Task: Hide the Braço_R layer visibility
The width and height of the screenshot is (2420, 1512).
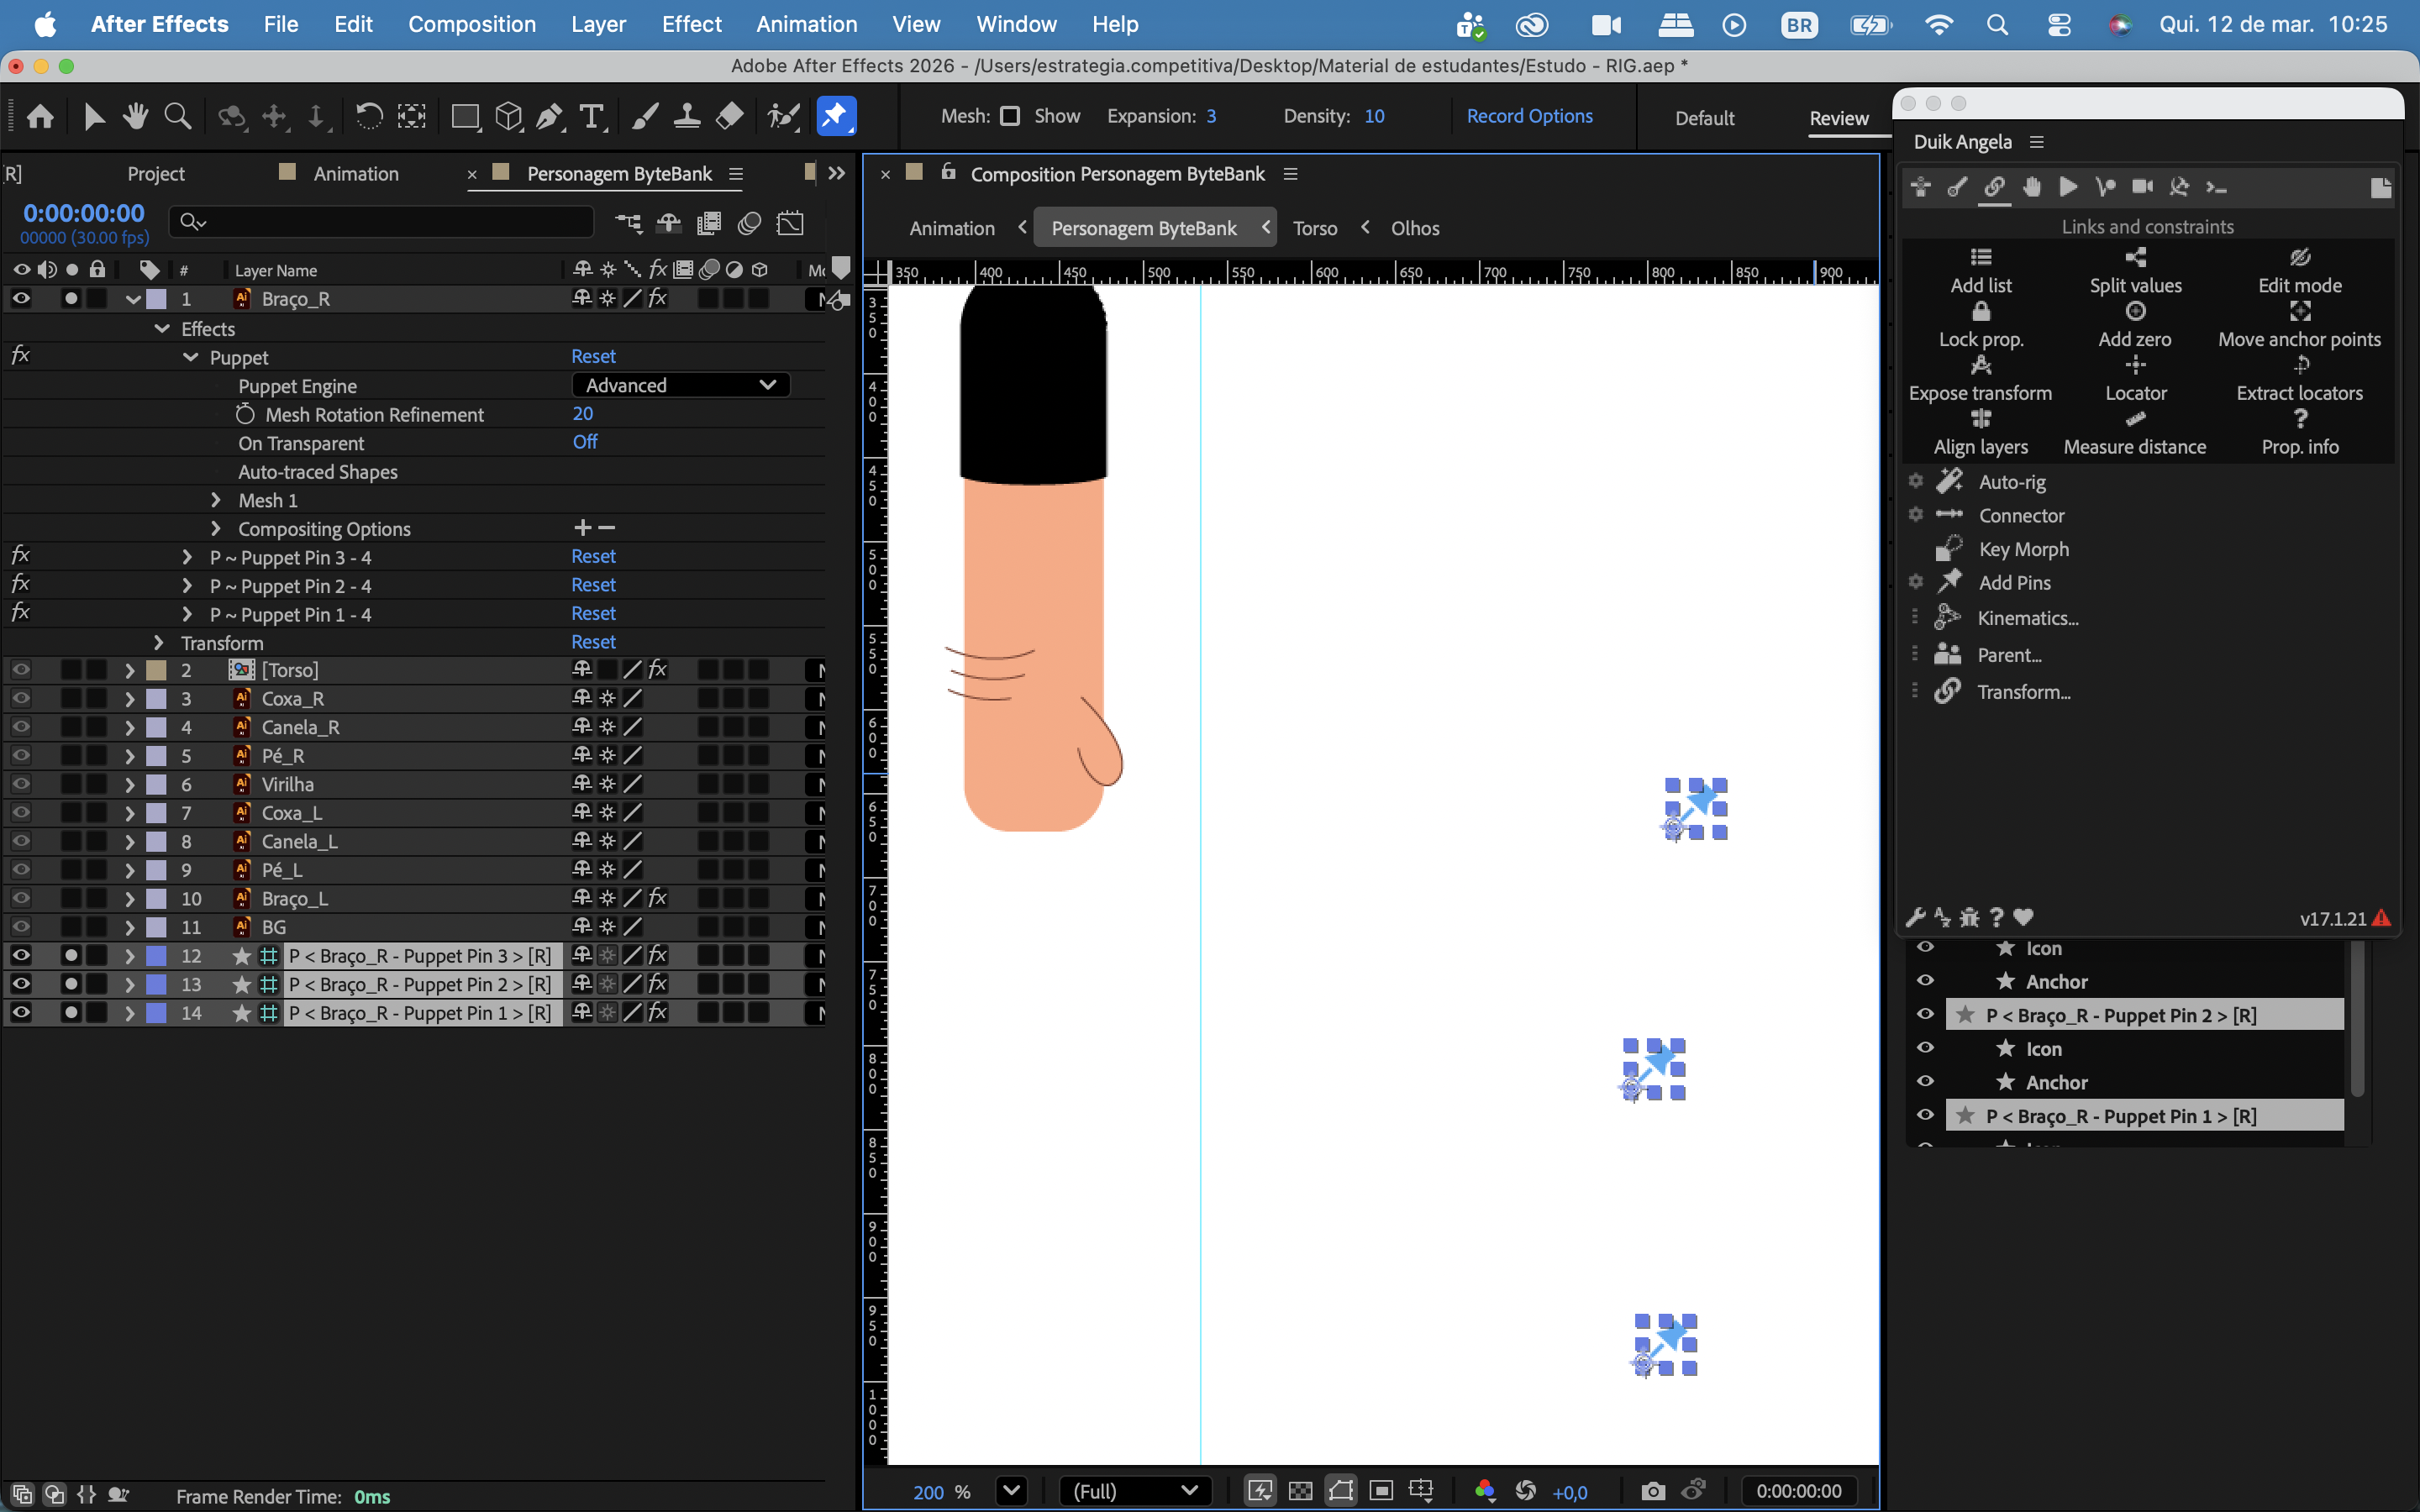Action: pyautogui.click(x=21, y=299)
